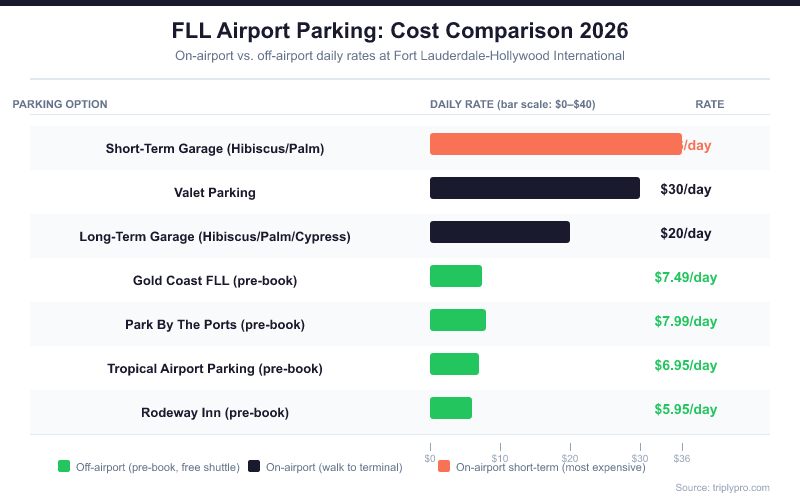800x500 pixels.
Task: Click the Valet Parking row label
Action: click(215, 193)
